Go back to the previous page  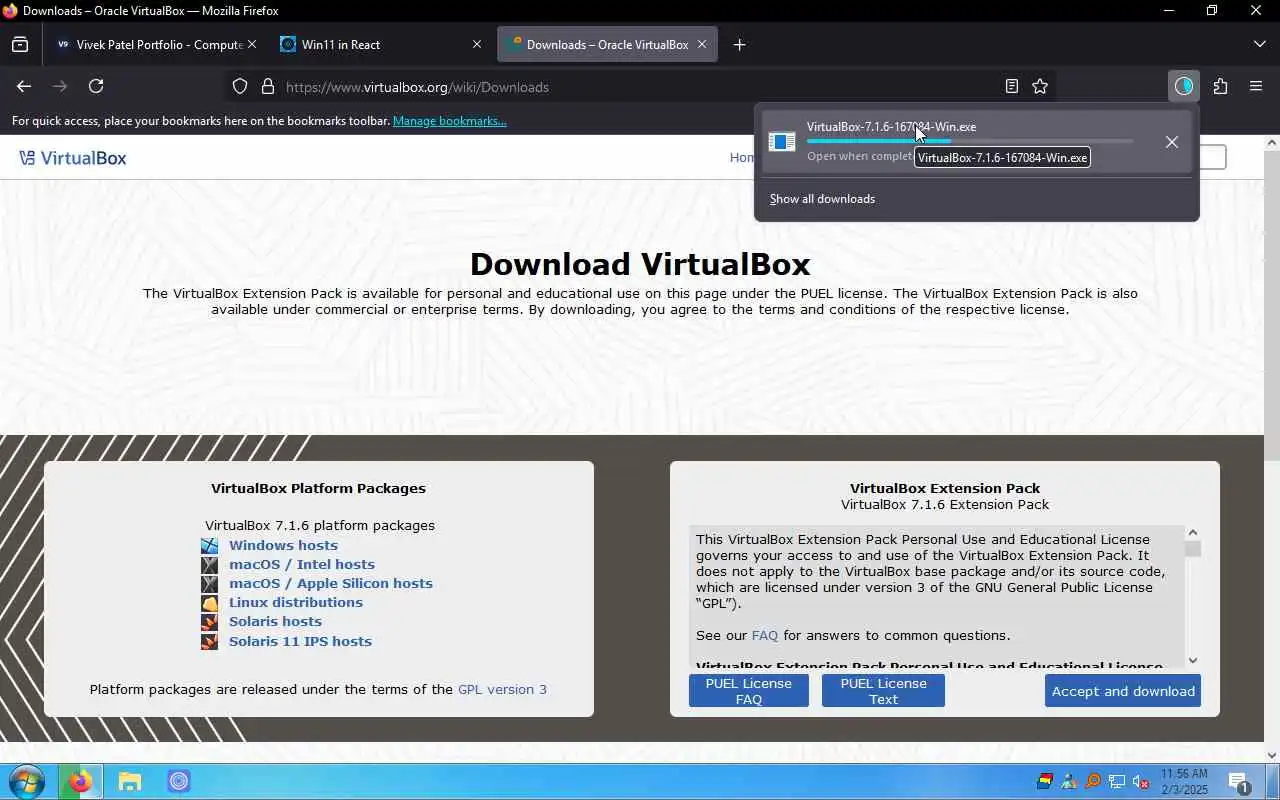24,87
